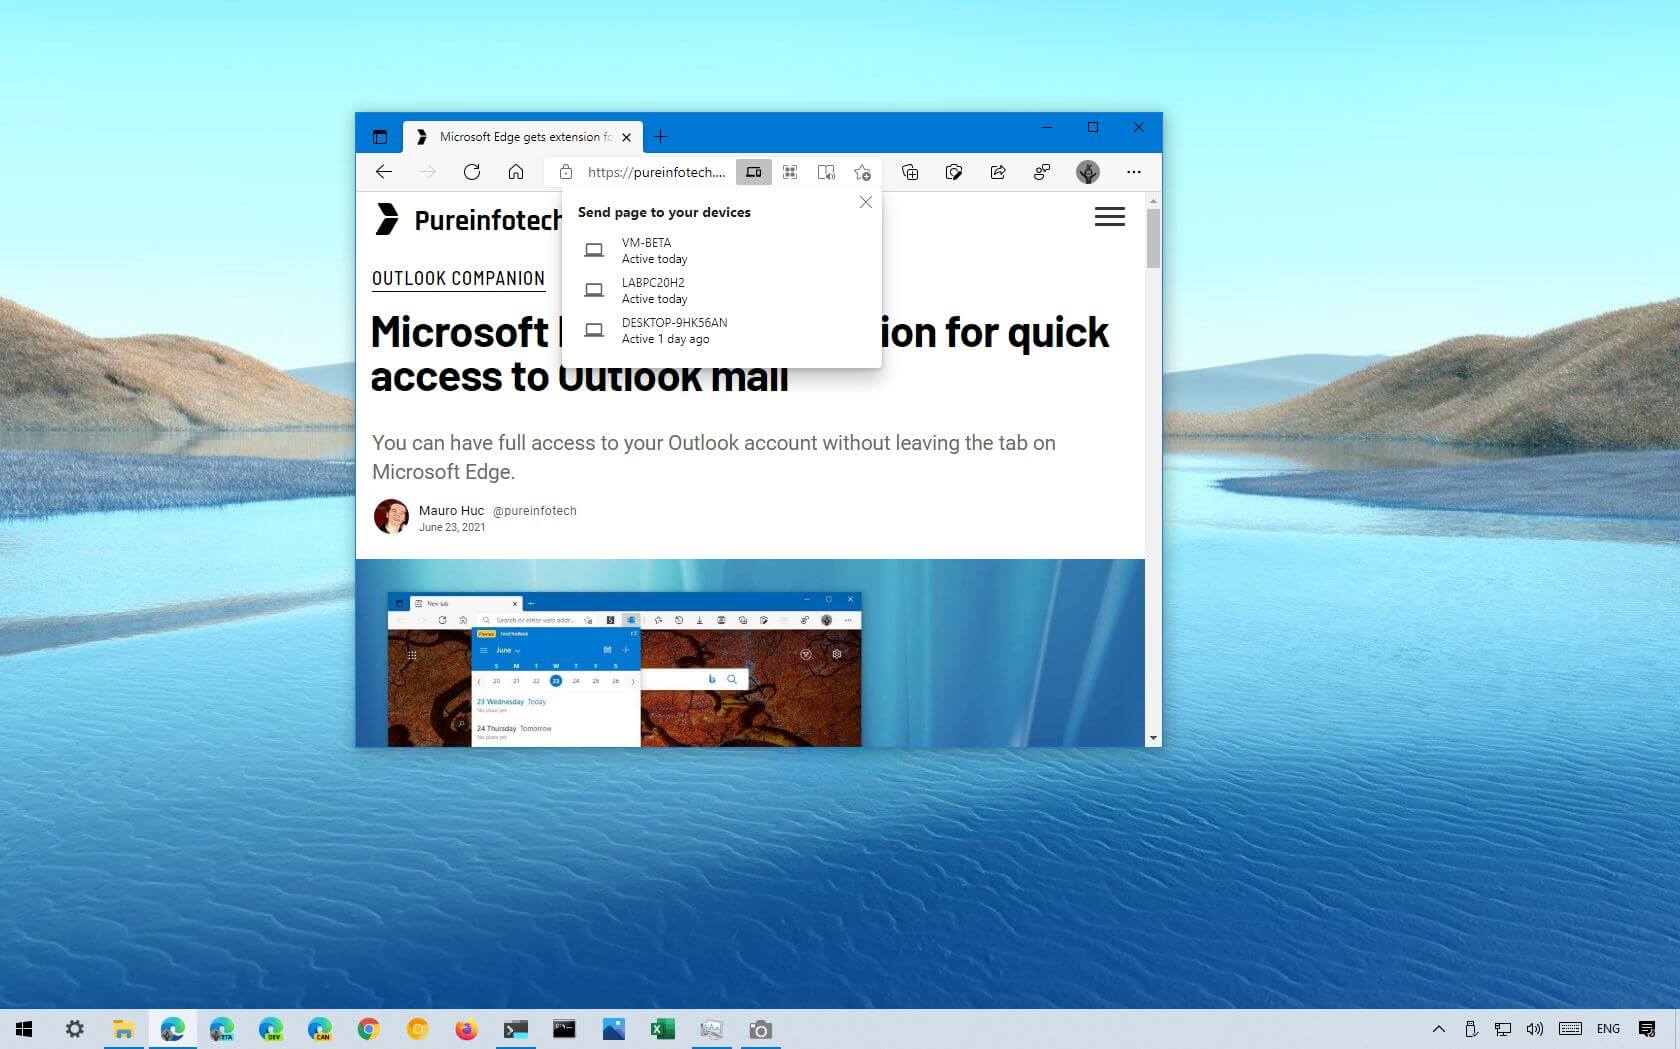Viewport: 1680px width, 1049px height.
Task: Start Read aloud from address bar
Action: [x=826, y=172]
